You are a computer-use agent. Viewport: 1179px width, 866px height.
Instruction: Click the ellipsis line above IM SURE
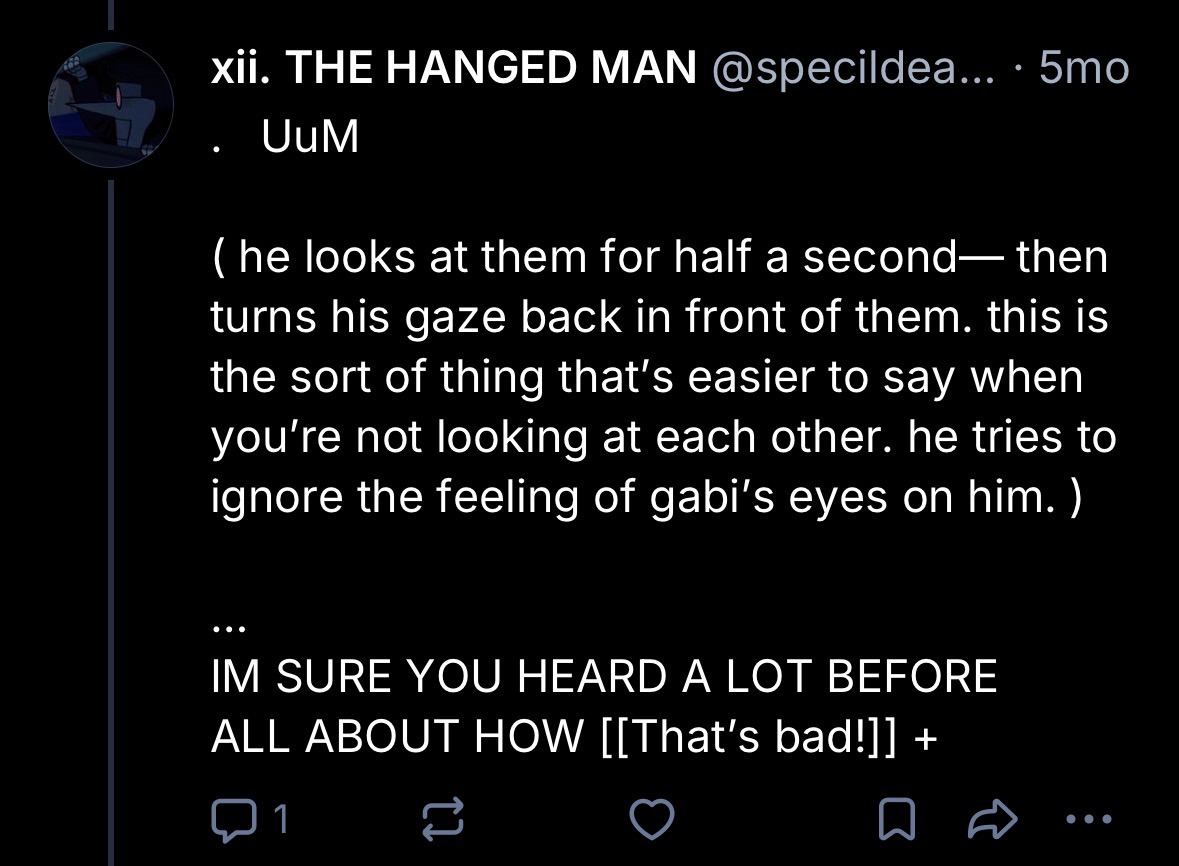[222, 628]
